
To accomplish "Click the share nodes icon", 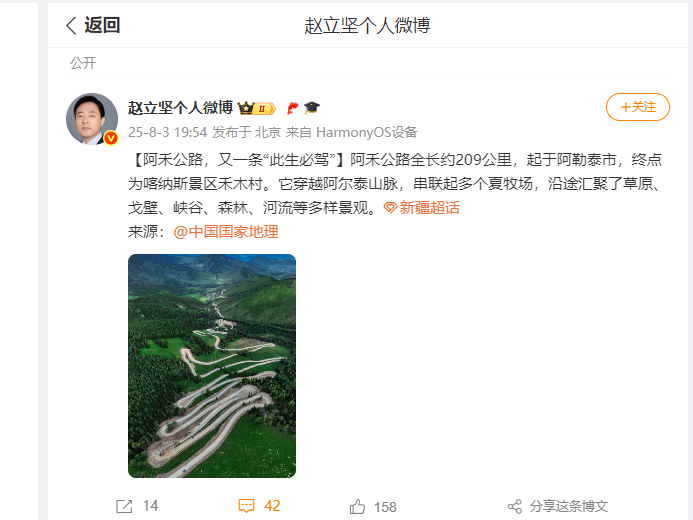I will pyautogui.click(x=515, y=506).
